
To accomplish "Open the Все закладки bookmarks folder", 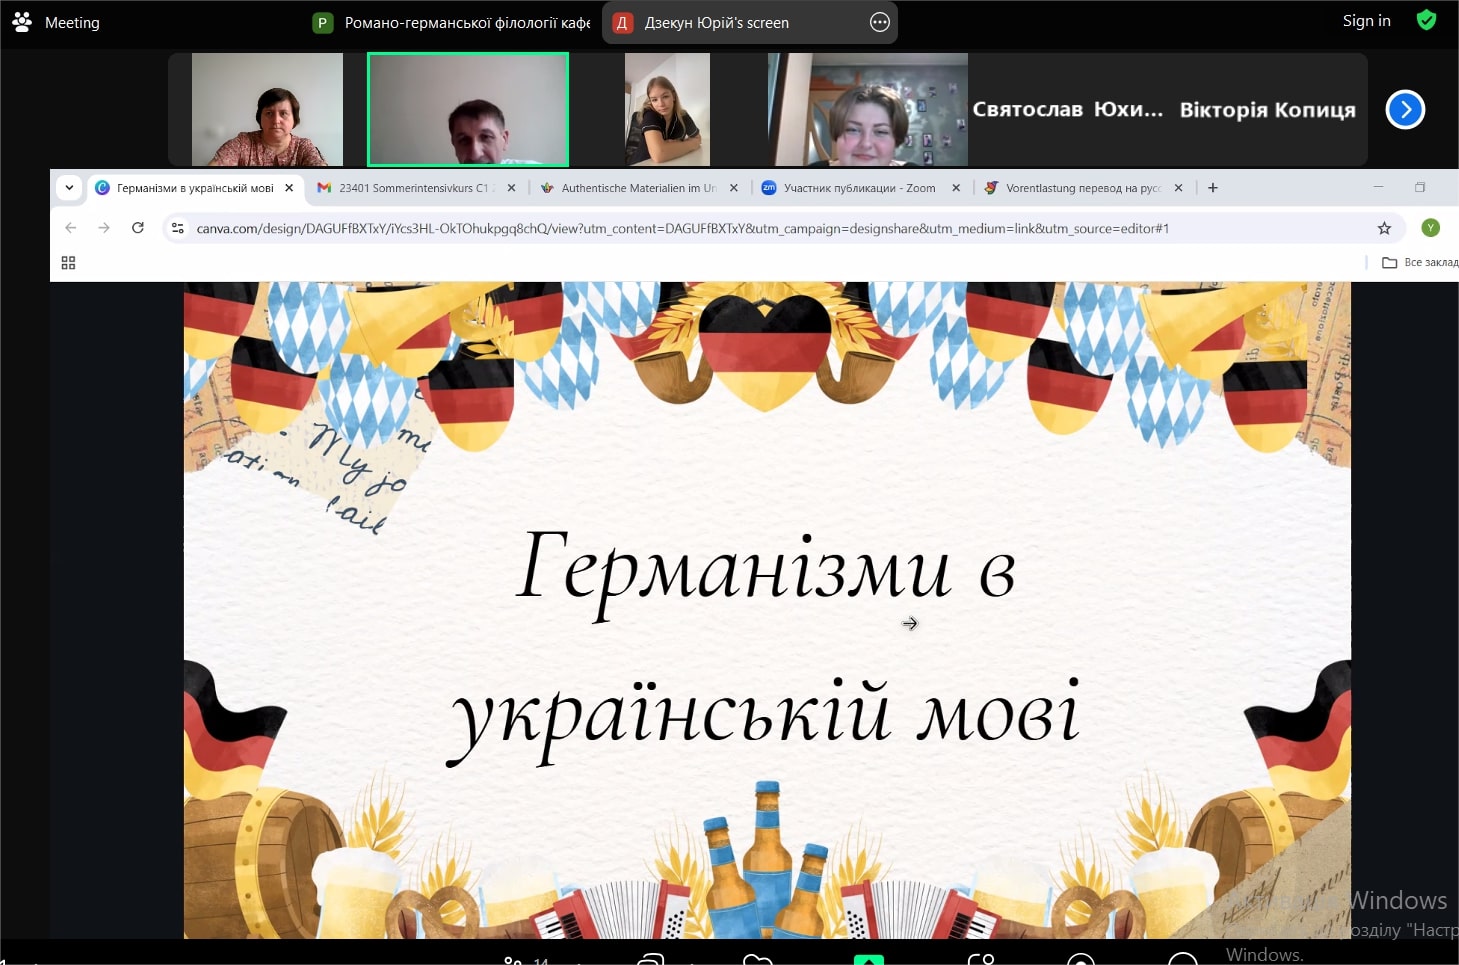I will [1420, 263].
